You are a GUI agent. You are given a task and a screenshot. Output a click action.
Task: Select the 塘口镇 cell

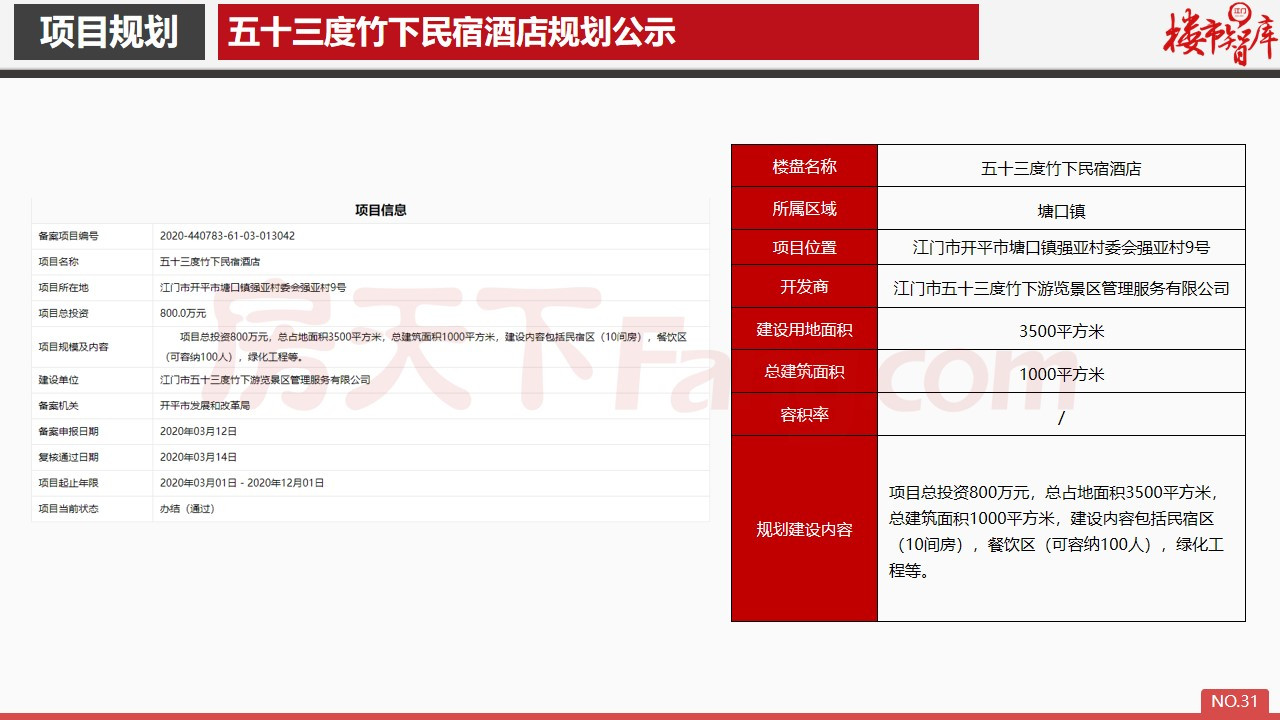(1061, 210)
